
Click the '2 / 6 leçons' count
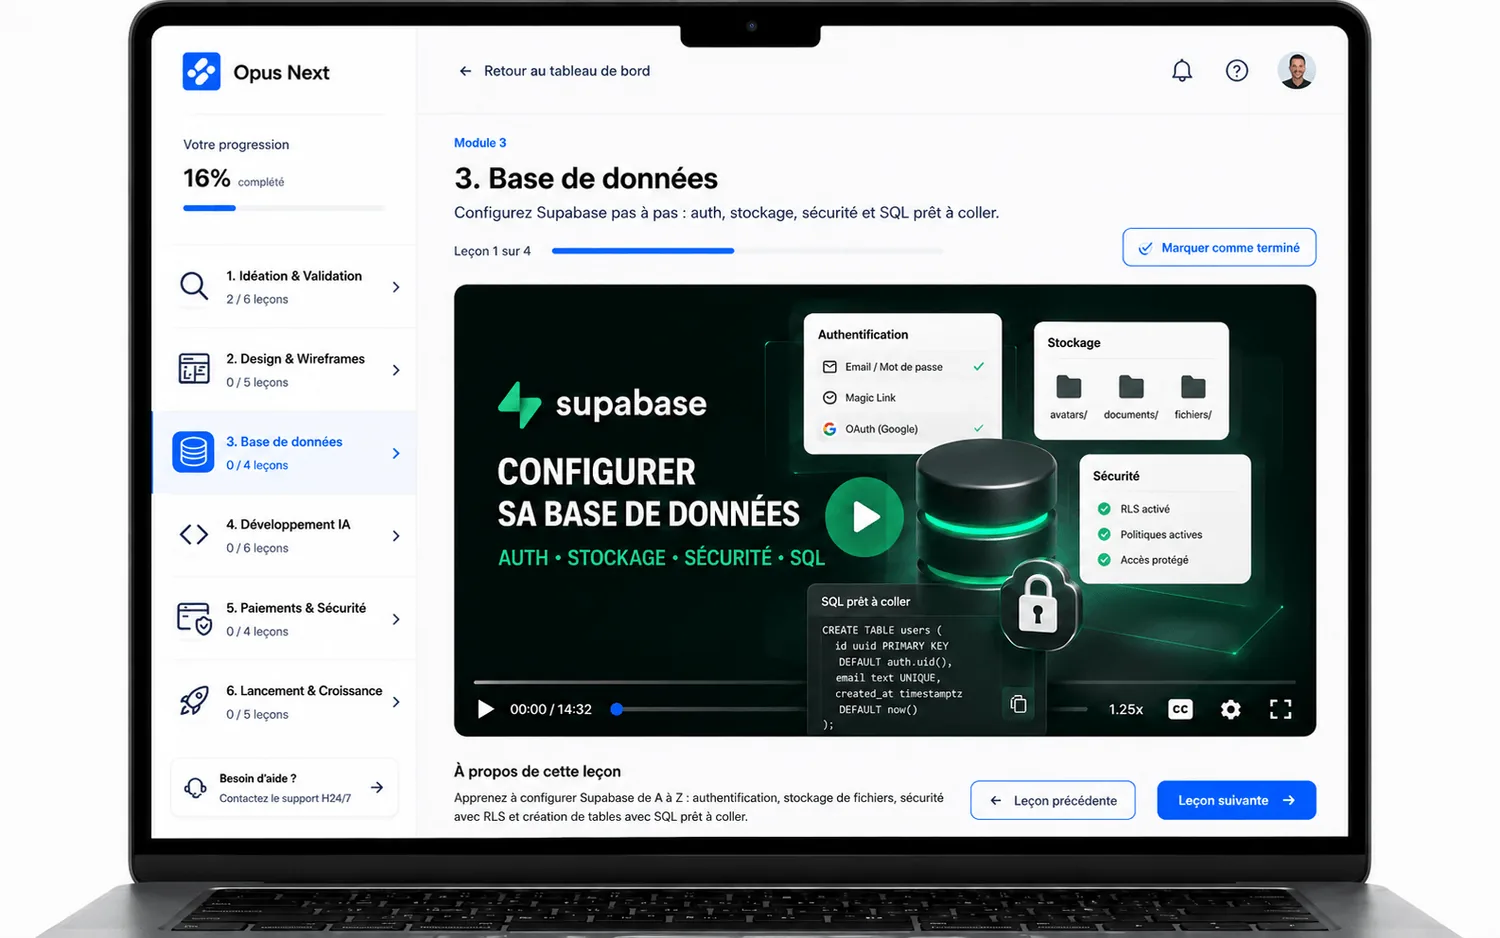257,299
